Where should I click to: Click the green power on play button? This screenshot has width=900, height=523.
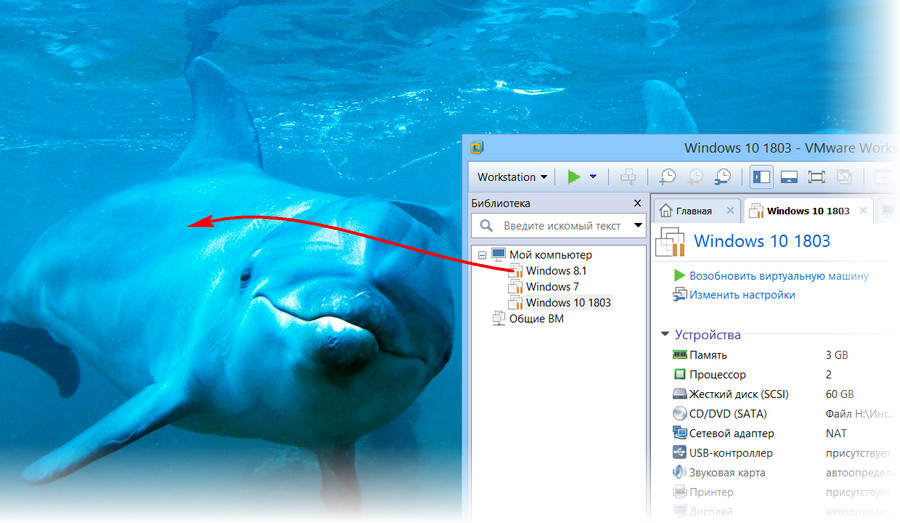573,177
